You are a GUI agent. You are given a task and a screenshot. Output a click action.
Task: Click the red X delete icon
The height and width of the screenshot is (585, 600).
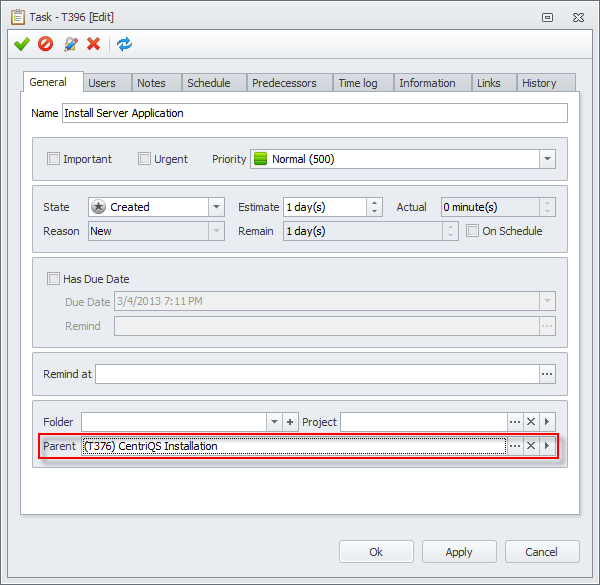pos(94,44)
